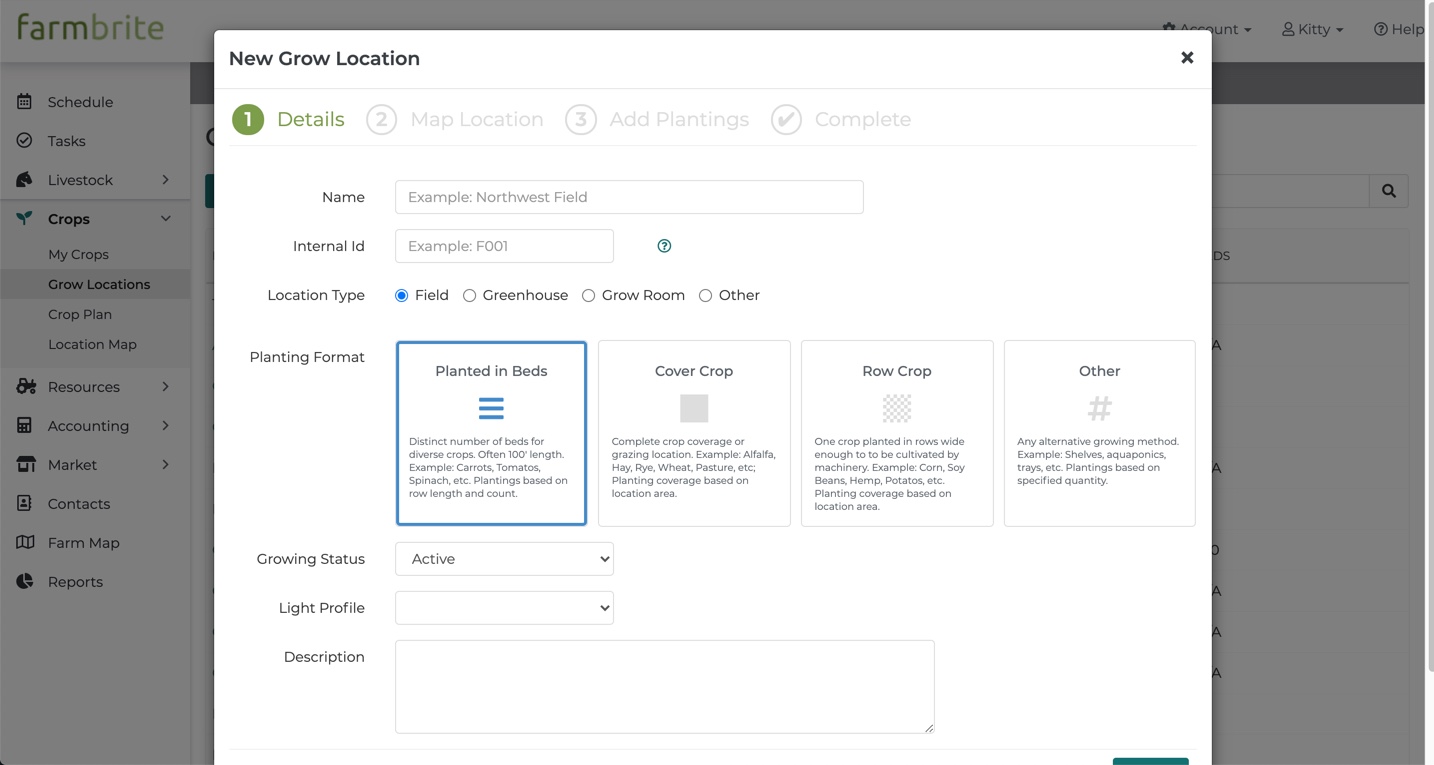Click the Resources tractor icon

26,387
